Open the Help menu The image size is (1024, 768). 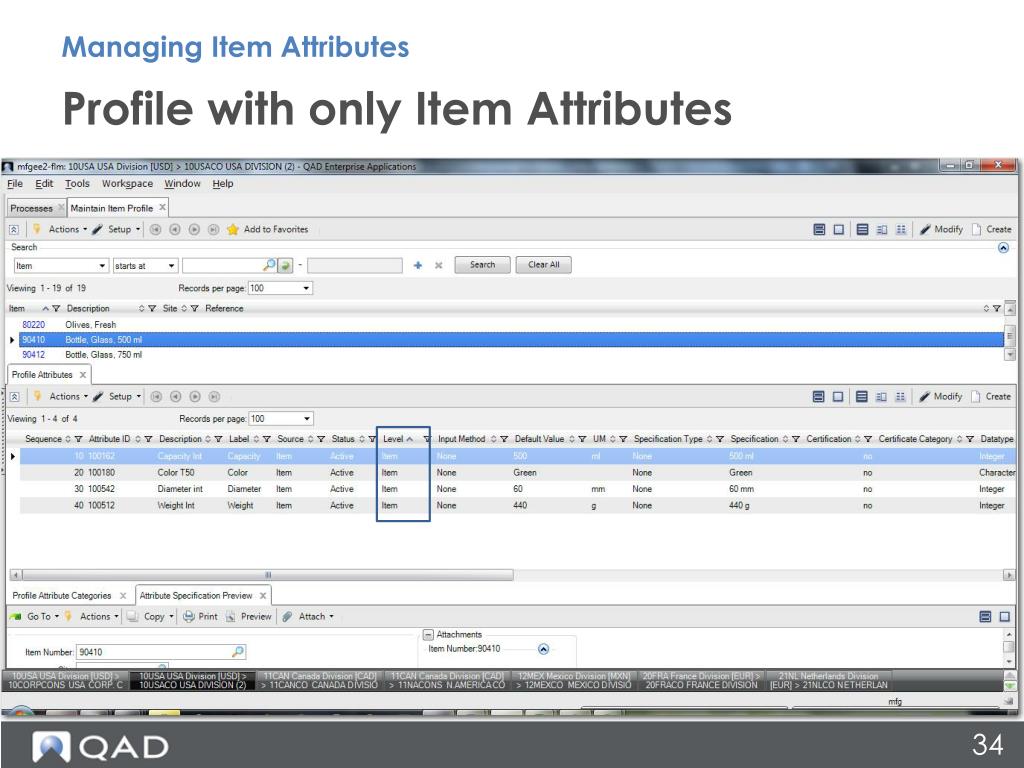(223, 184)
